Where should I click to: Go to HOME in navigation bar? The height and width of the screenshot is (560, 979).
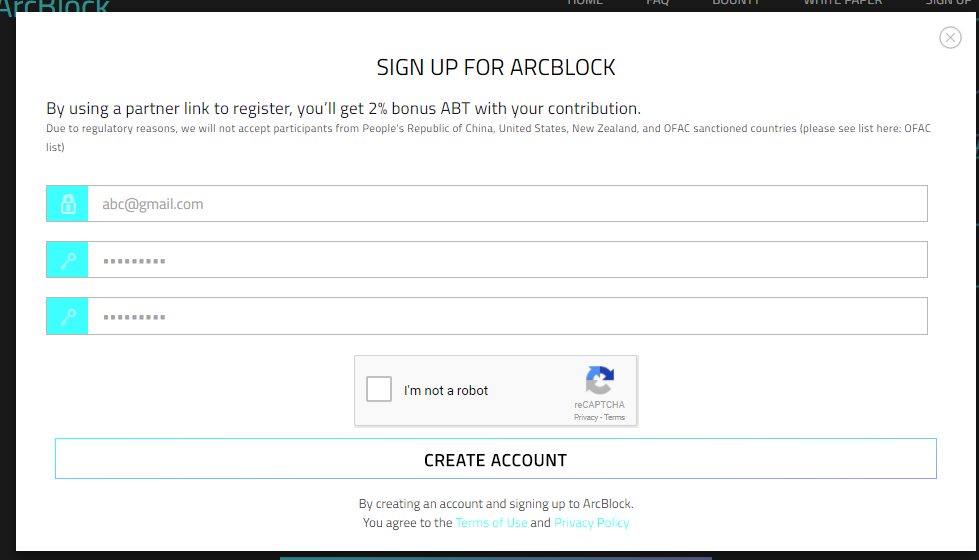tap(585, 3)
